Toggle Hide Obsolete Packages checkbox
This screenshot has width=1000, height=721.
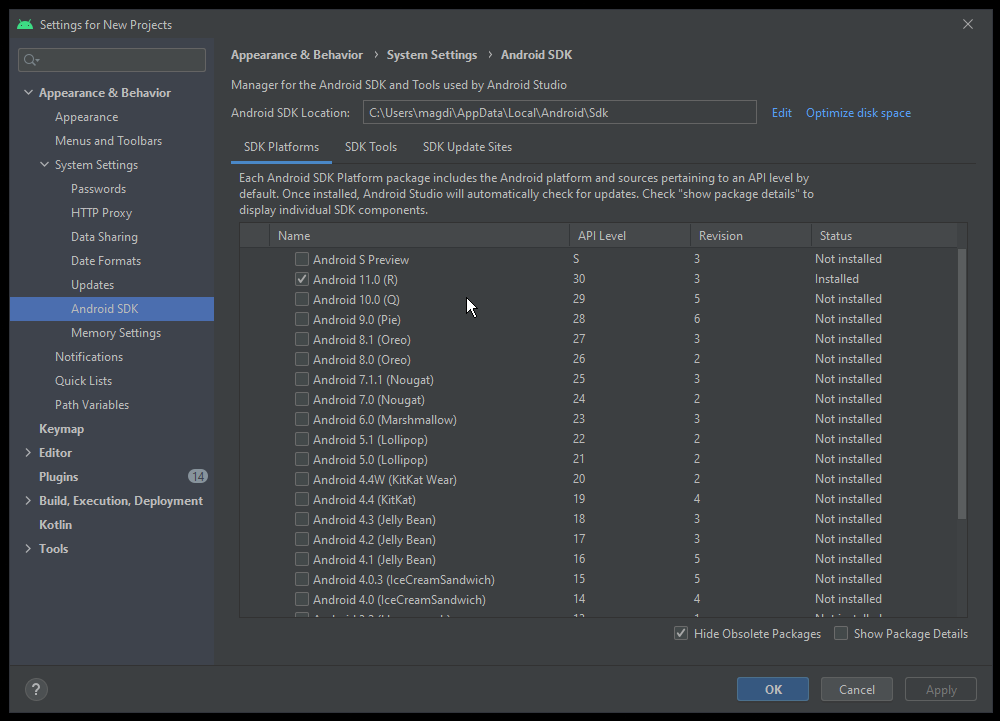(x=681, y=633)
